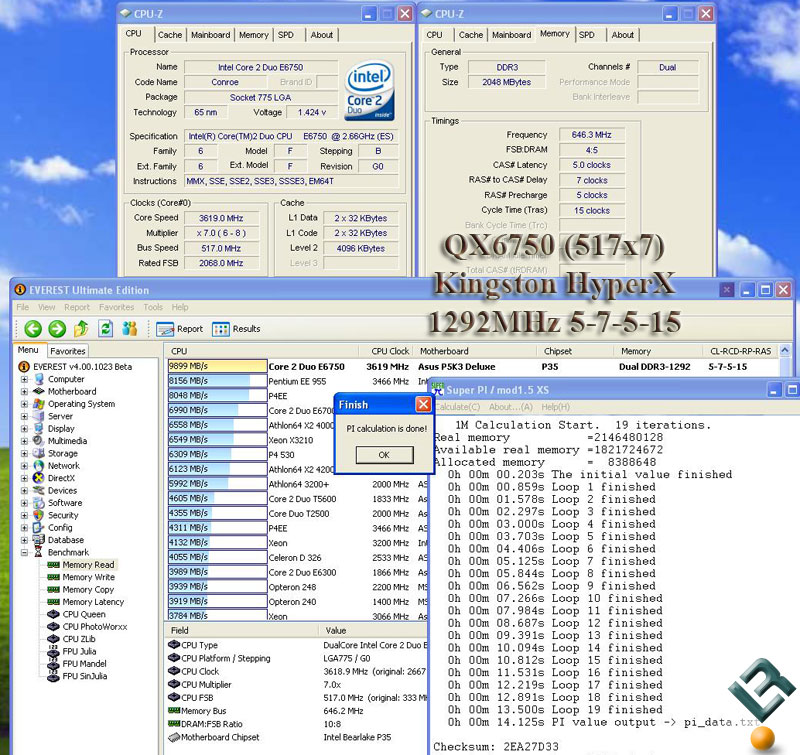The image size is (800, 755).
Task: Select the Core 2 Duo E6750 result row
Action: coord(473,366)
